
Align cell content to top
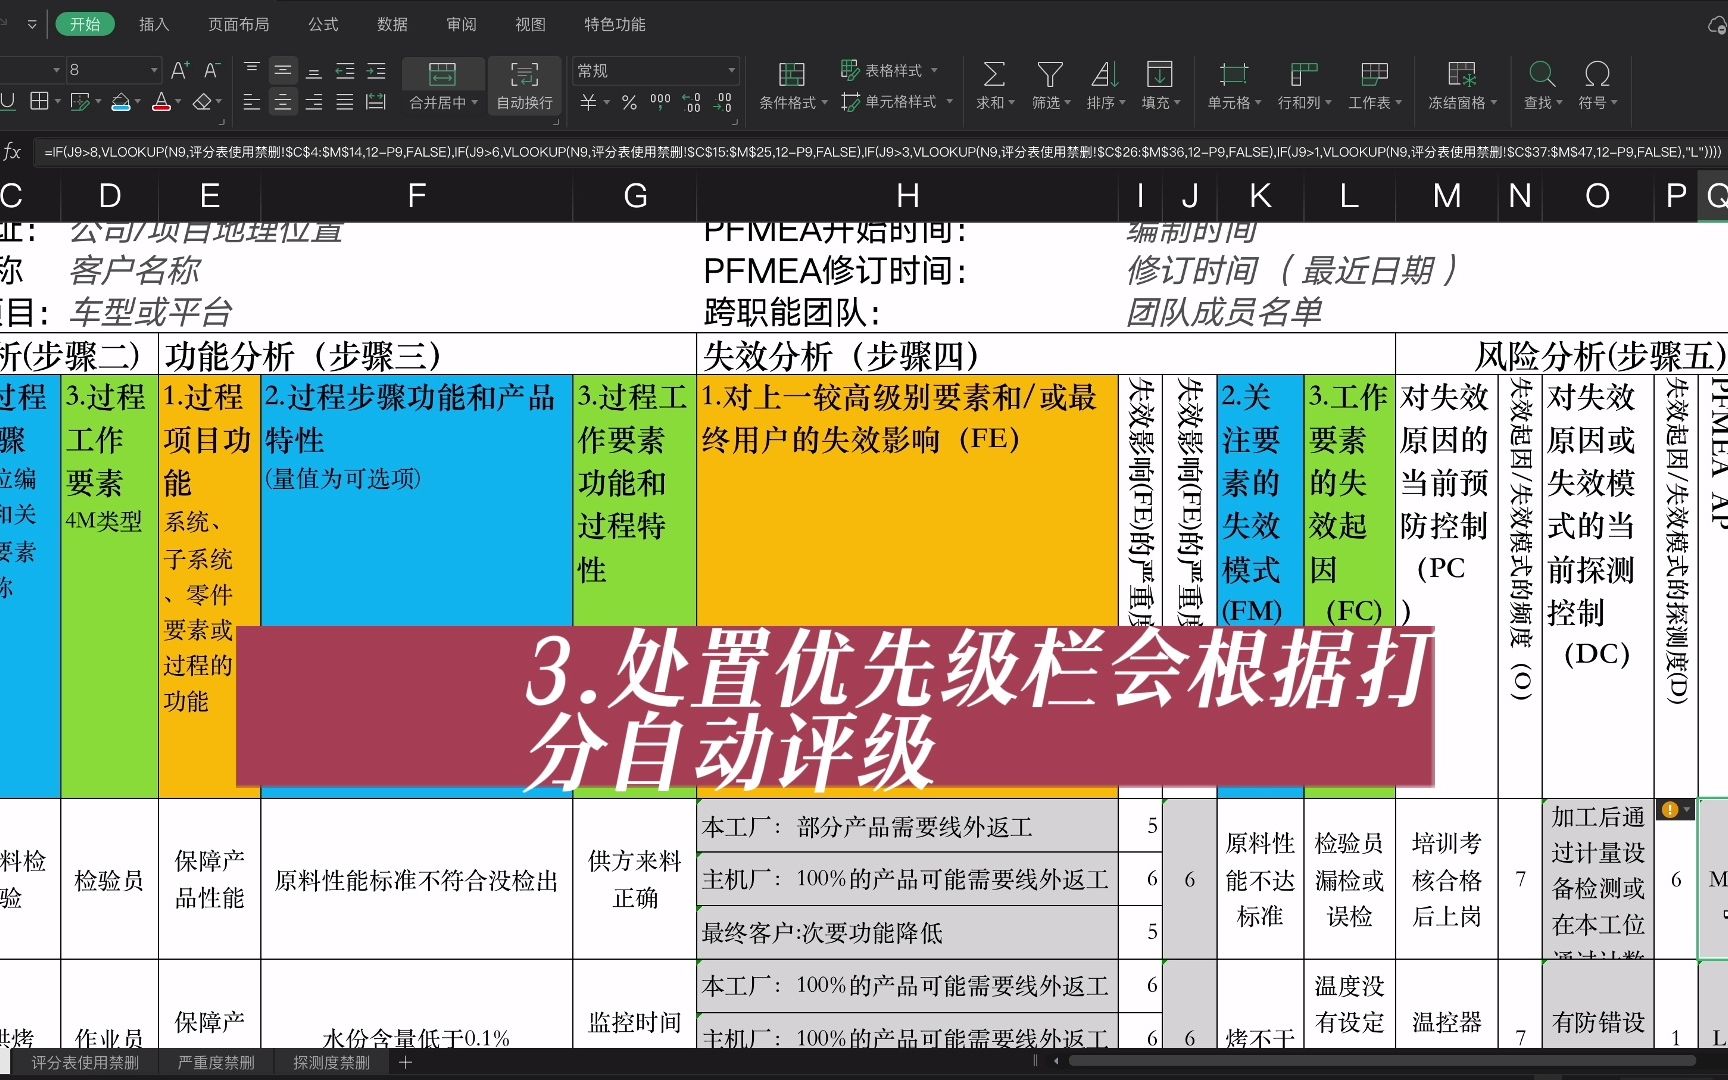click(x=252, y=70)
